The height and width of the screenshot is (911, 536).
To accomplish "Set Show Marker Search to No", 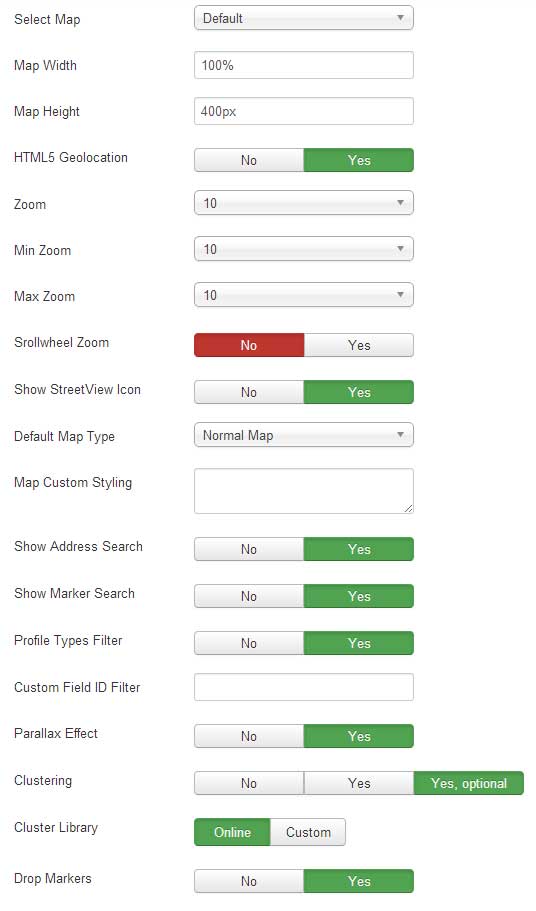I will (x=249, y=596).
